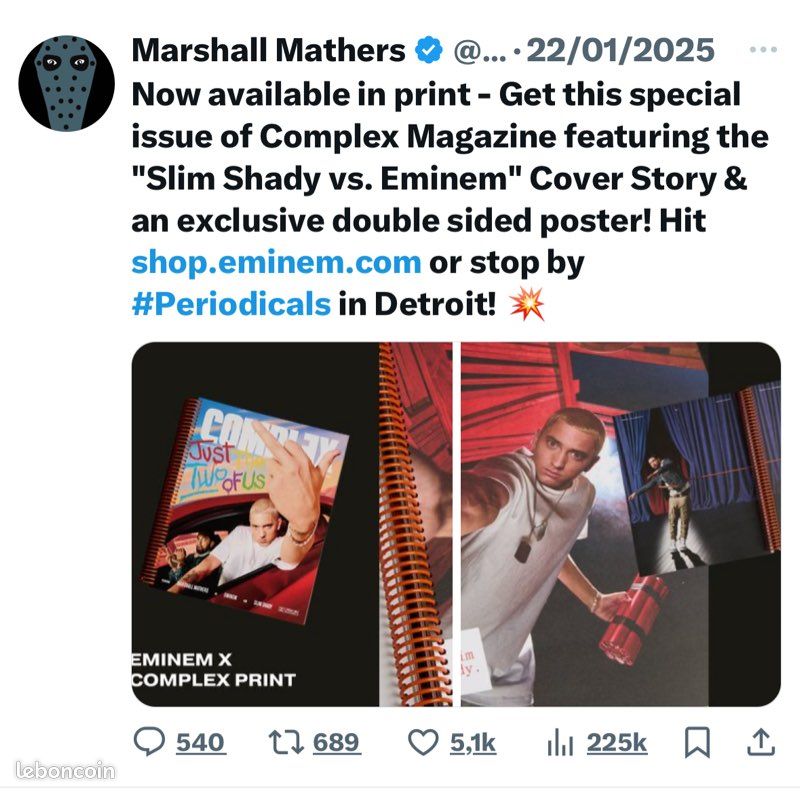Click the Marshall Mathers display name
800x794 pixels.
(x=268, y=50)
